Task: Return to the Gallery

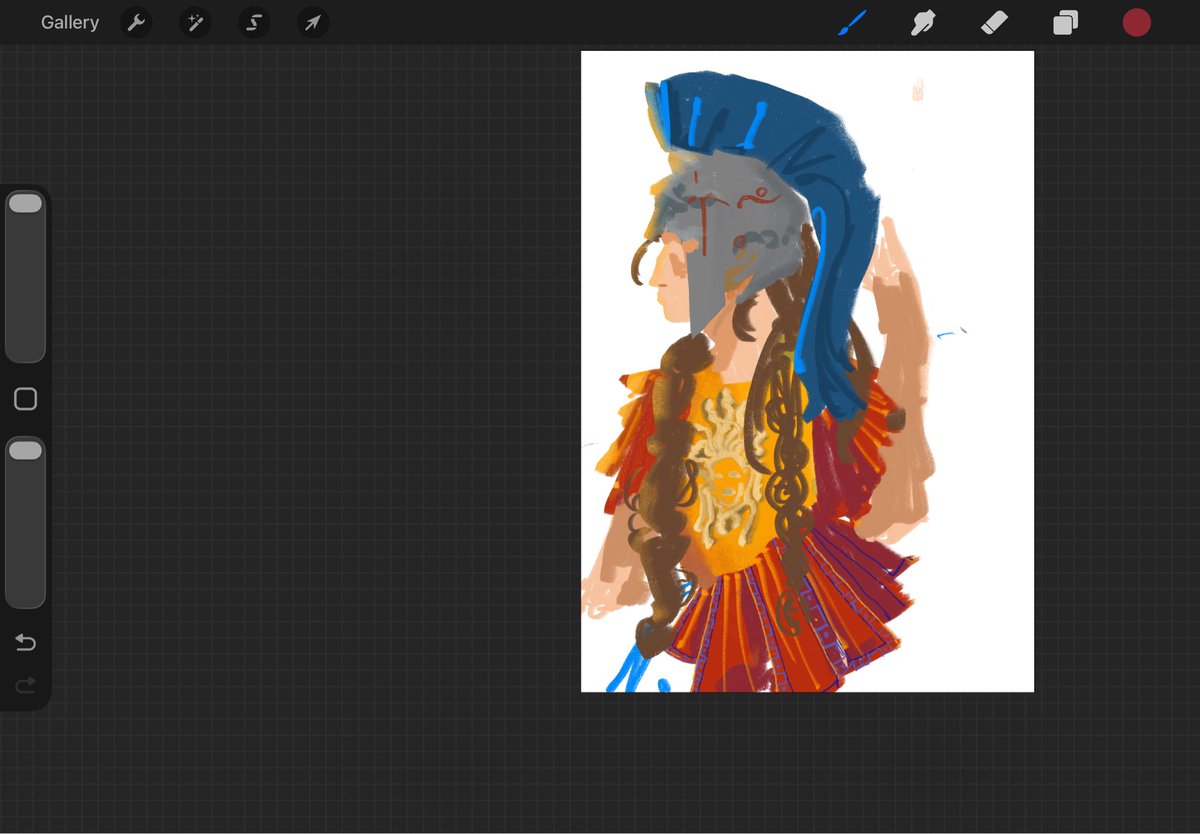Action: [x=70, y=22]
